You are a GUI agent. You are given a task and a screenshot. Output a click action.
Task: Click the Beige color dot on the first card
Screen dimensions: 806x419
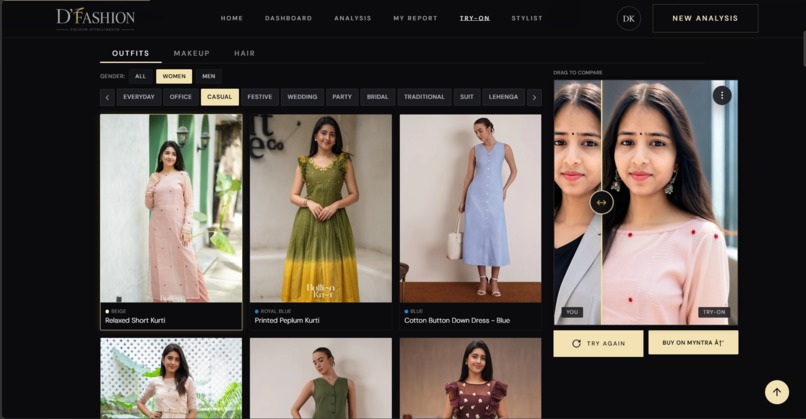(107, 312)
